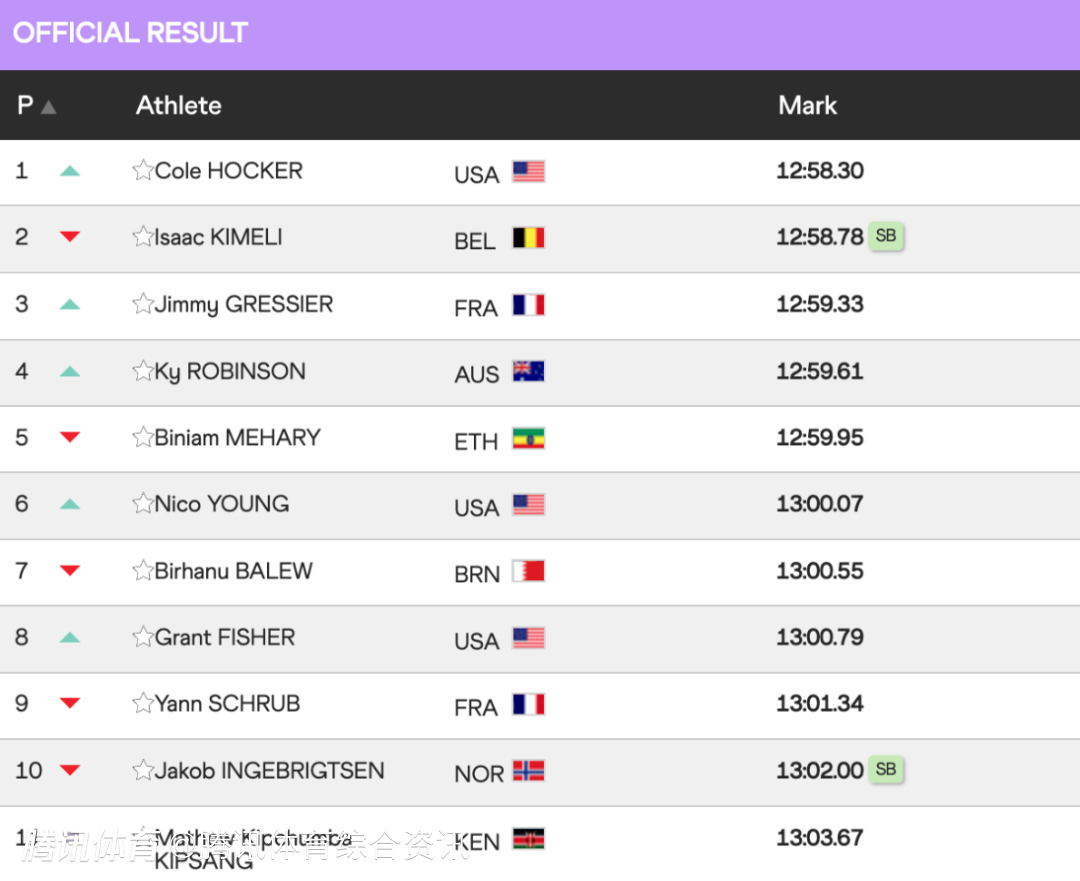Viewport: 1080px width, 881px height.
Task: Favorite Cole HOCKER with the star icon
Action: click(x=143, y=170)
